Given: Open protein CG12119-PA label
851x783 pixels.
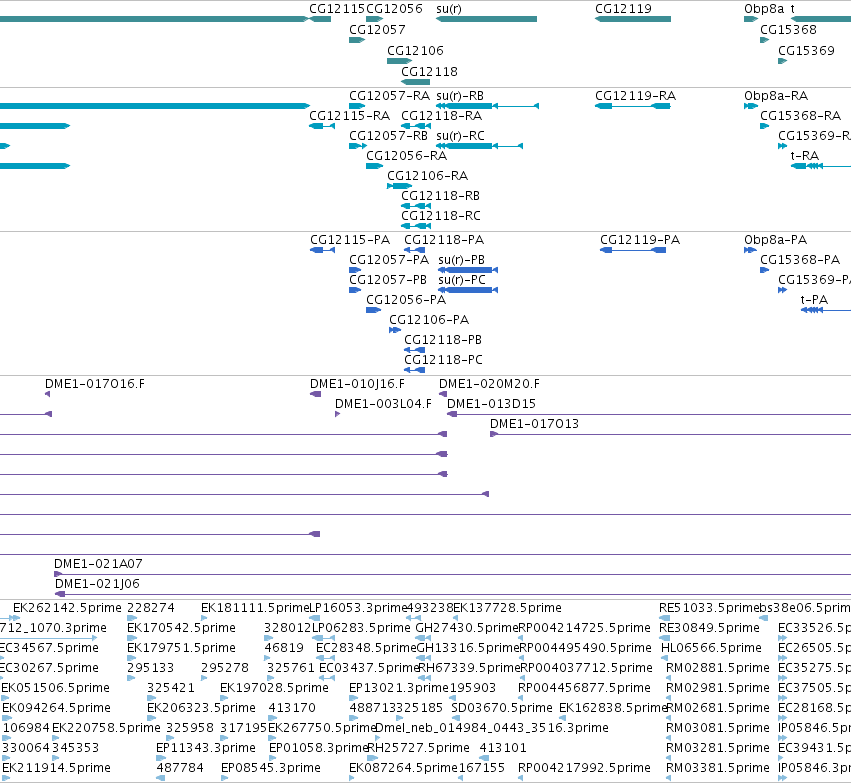Looking at the screenshot, I should [640, 240].
